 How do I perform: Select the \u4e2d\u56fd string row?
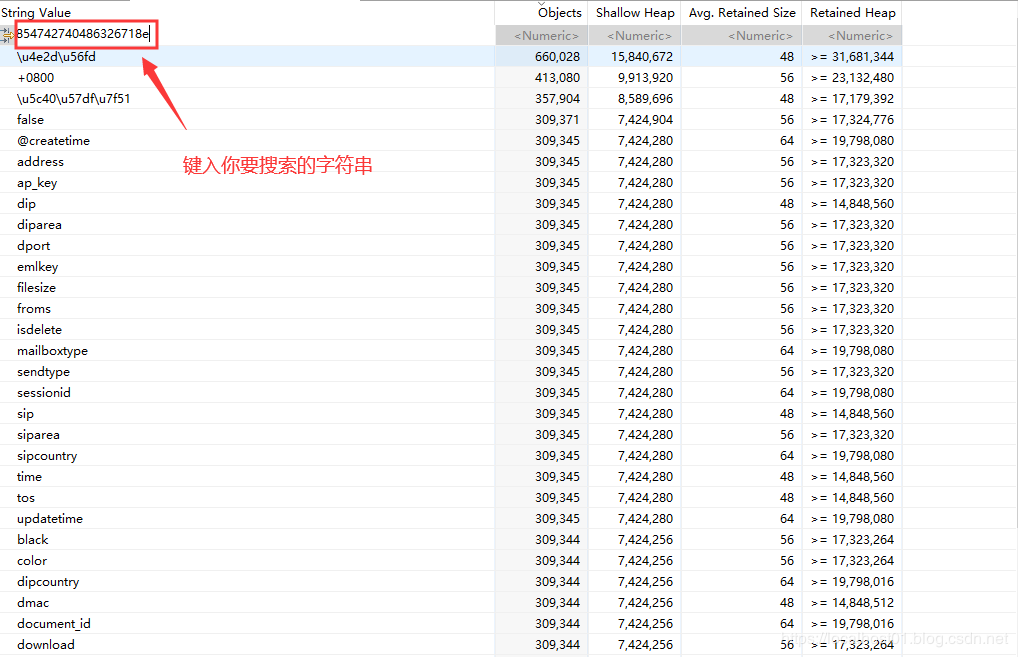pyautogui.click(x=56, y=57)
